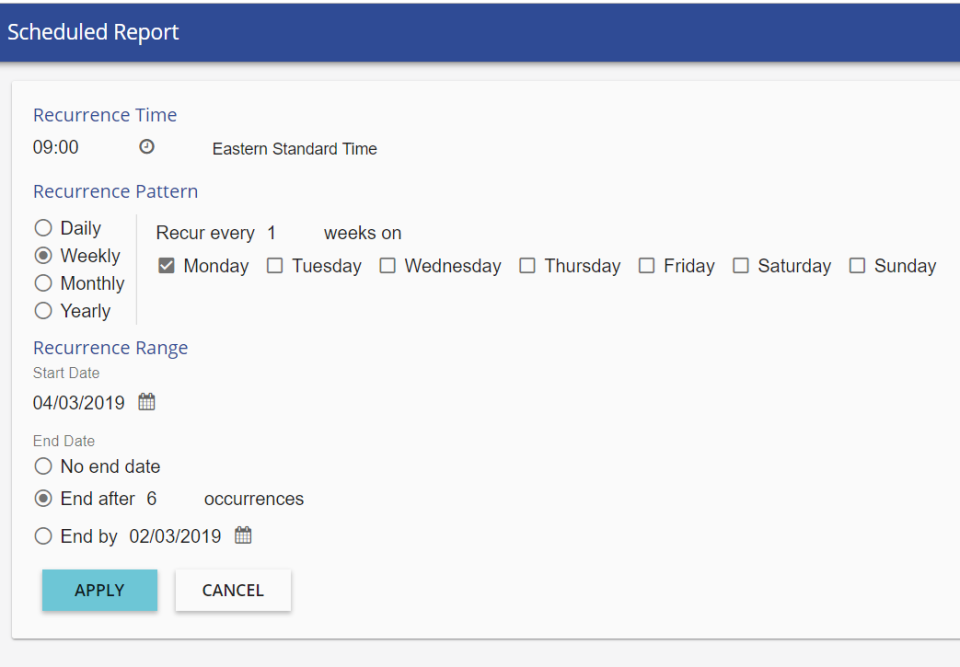Tick the Thursday checkbox
The image size is (960, 667).
pyautogui.click(x=527, y=266)
